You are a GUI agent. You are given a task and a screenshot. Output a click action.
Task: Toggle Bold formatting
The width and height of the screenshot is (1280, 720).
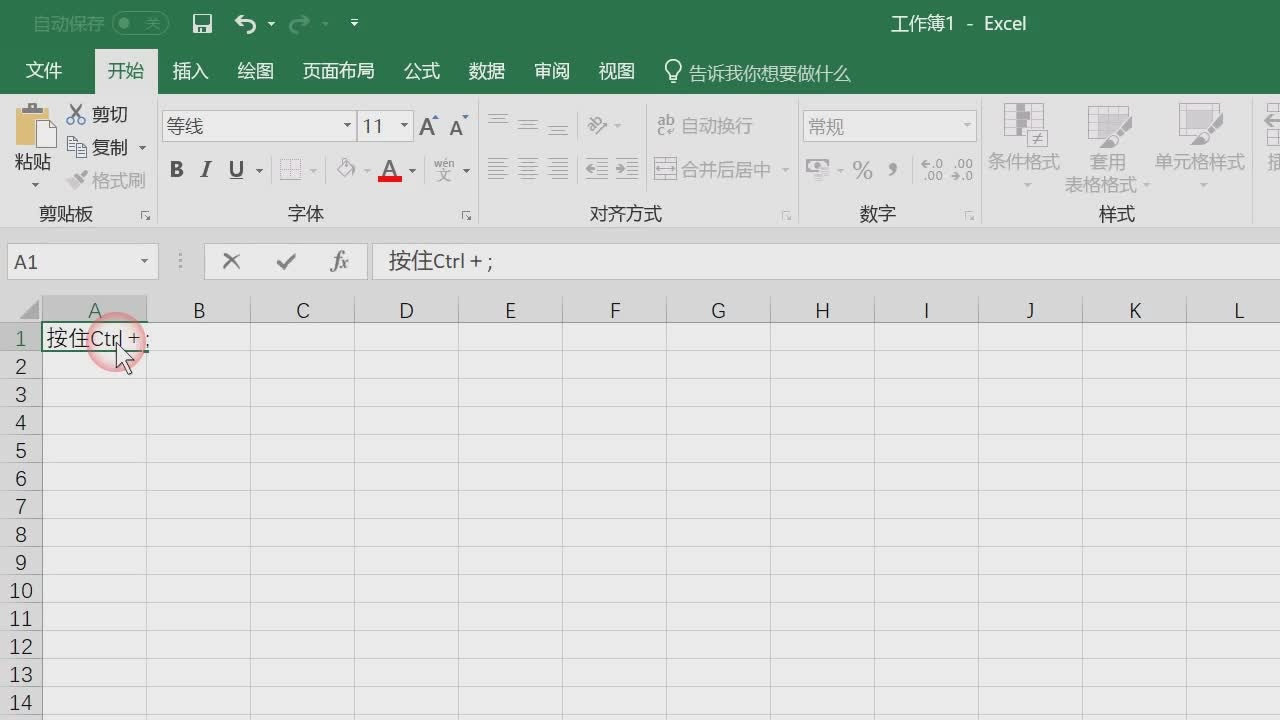click(x=176, y=170)
